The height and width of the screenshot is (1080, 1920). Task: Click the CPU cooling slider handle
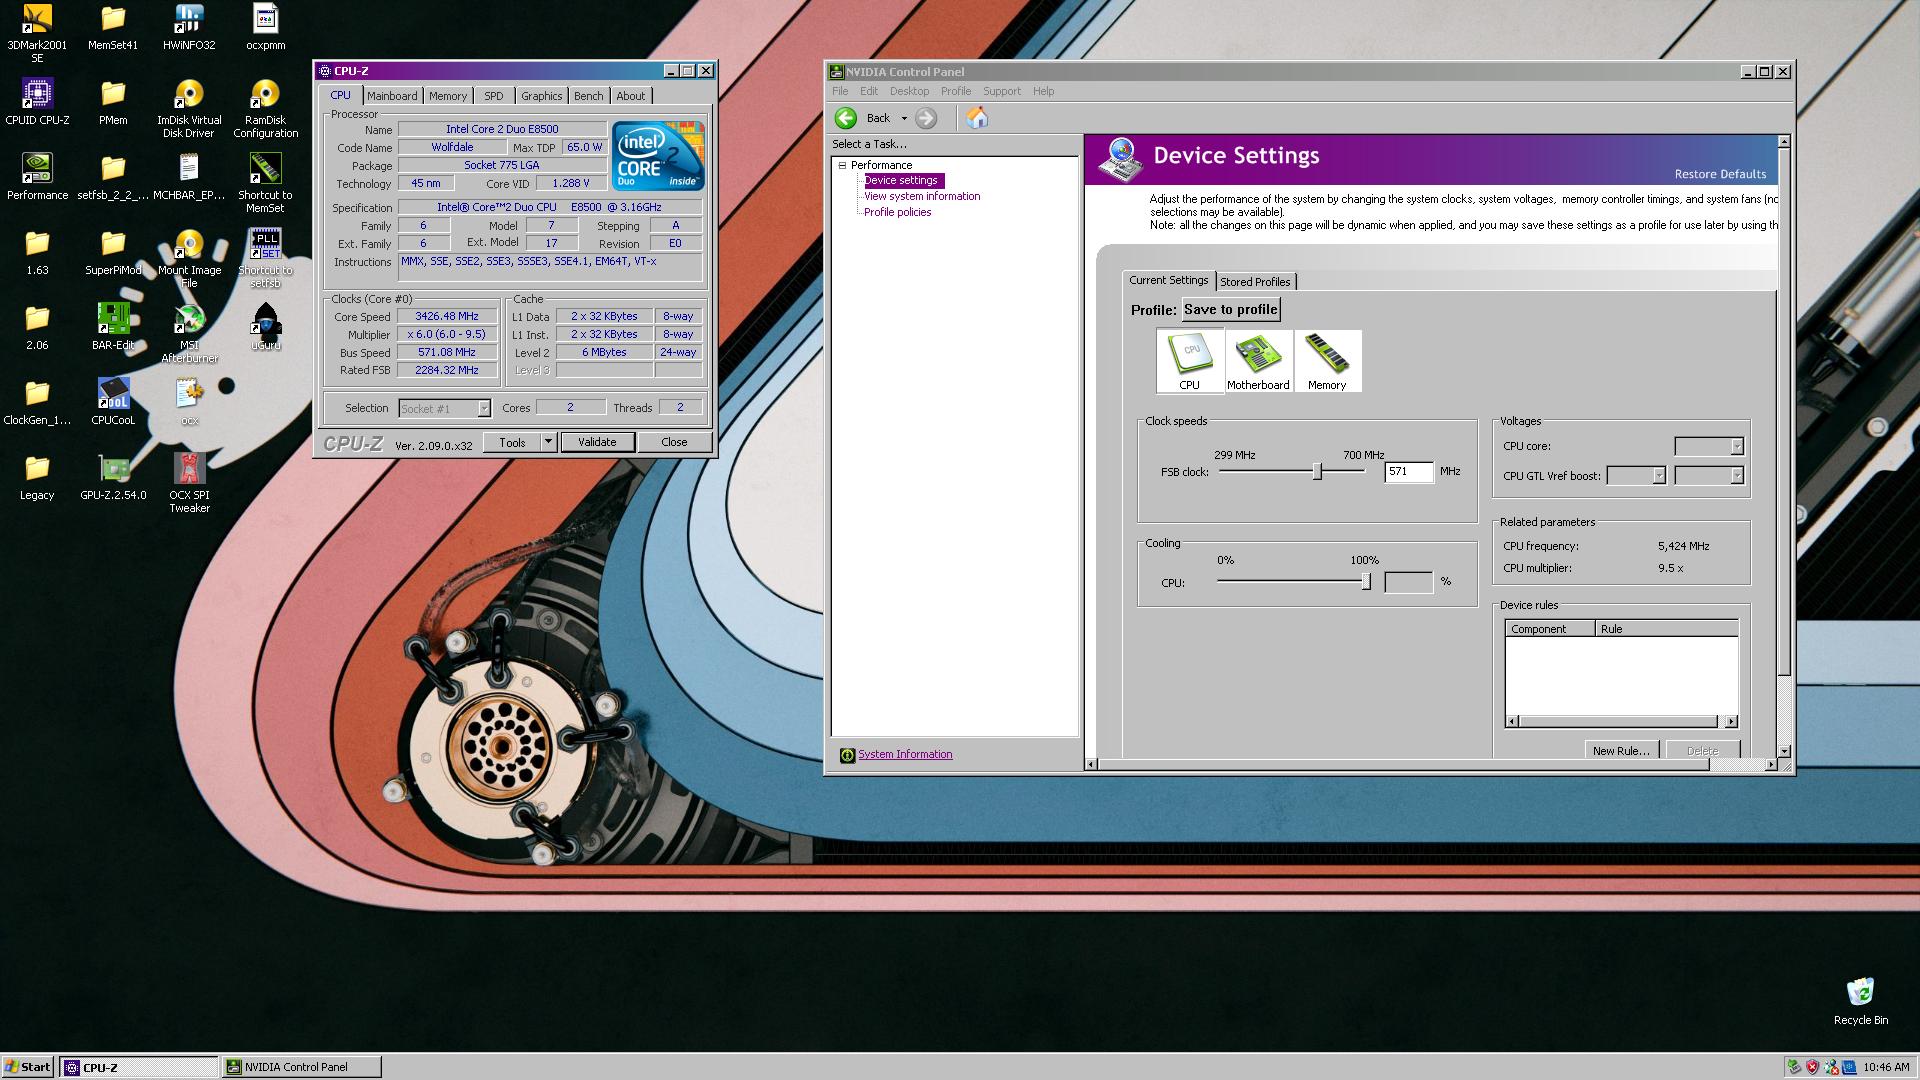1366,581
